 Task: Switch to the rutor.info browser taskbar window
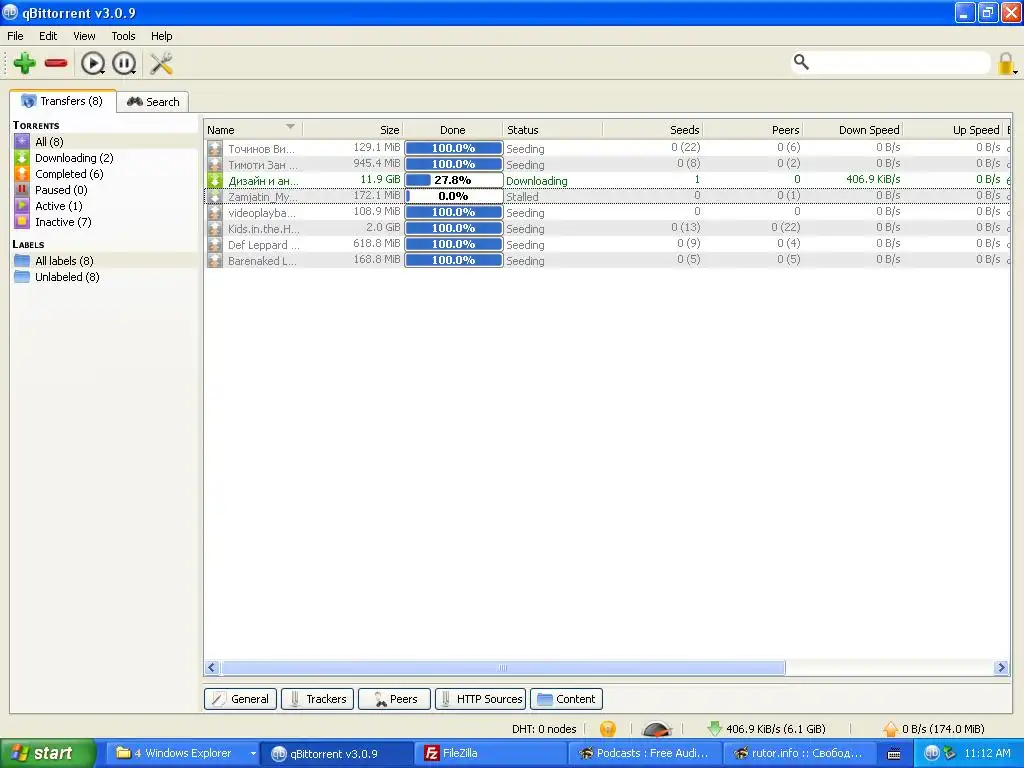click(799, 754)
